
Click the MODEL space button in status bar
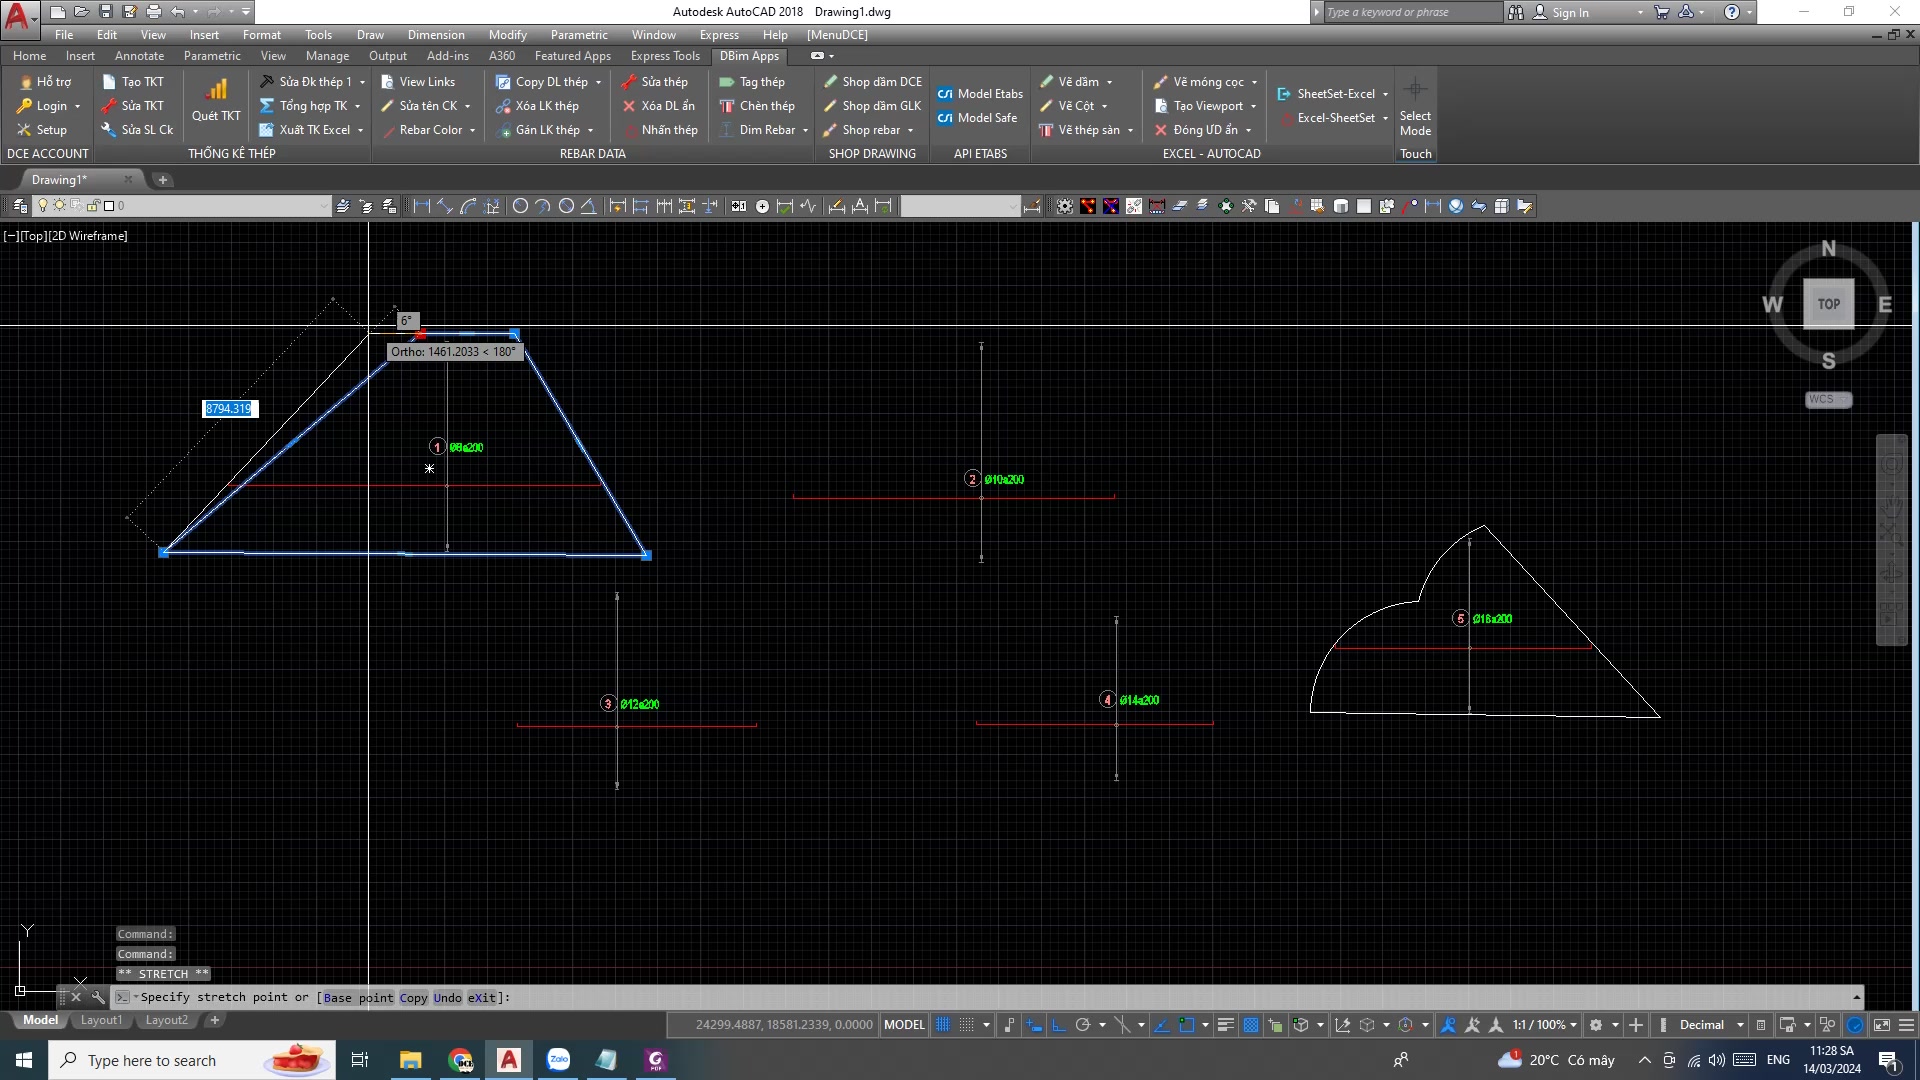click(x=904, y=1025)
